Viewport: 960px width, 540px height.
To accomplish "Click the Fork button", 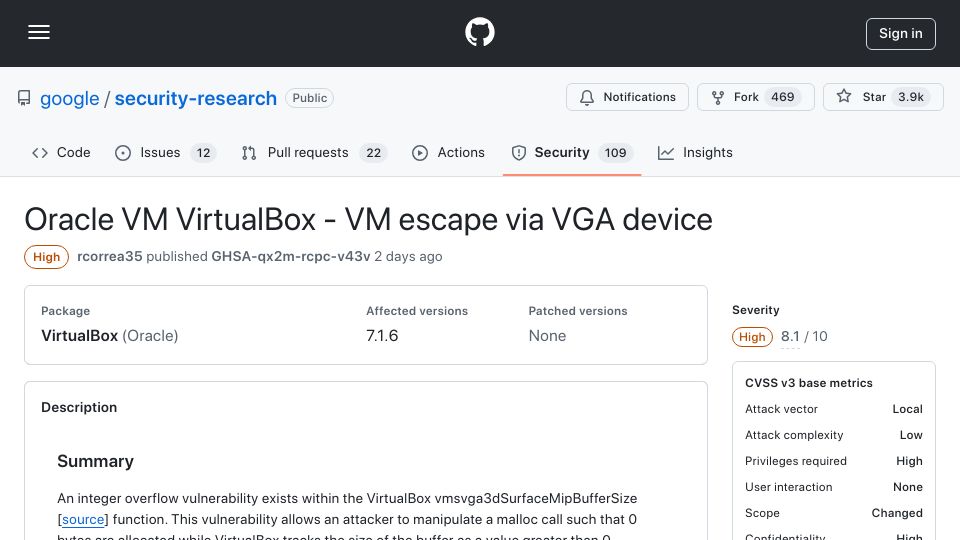I will (756, 97).
